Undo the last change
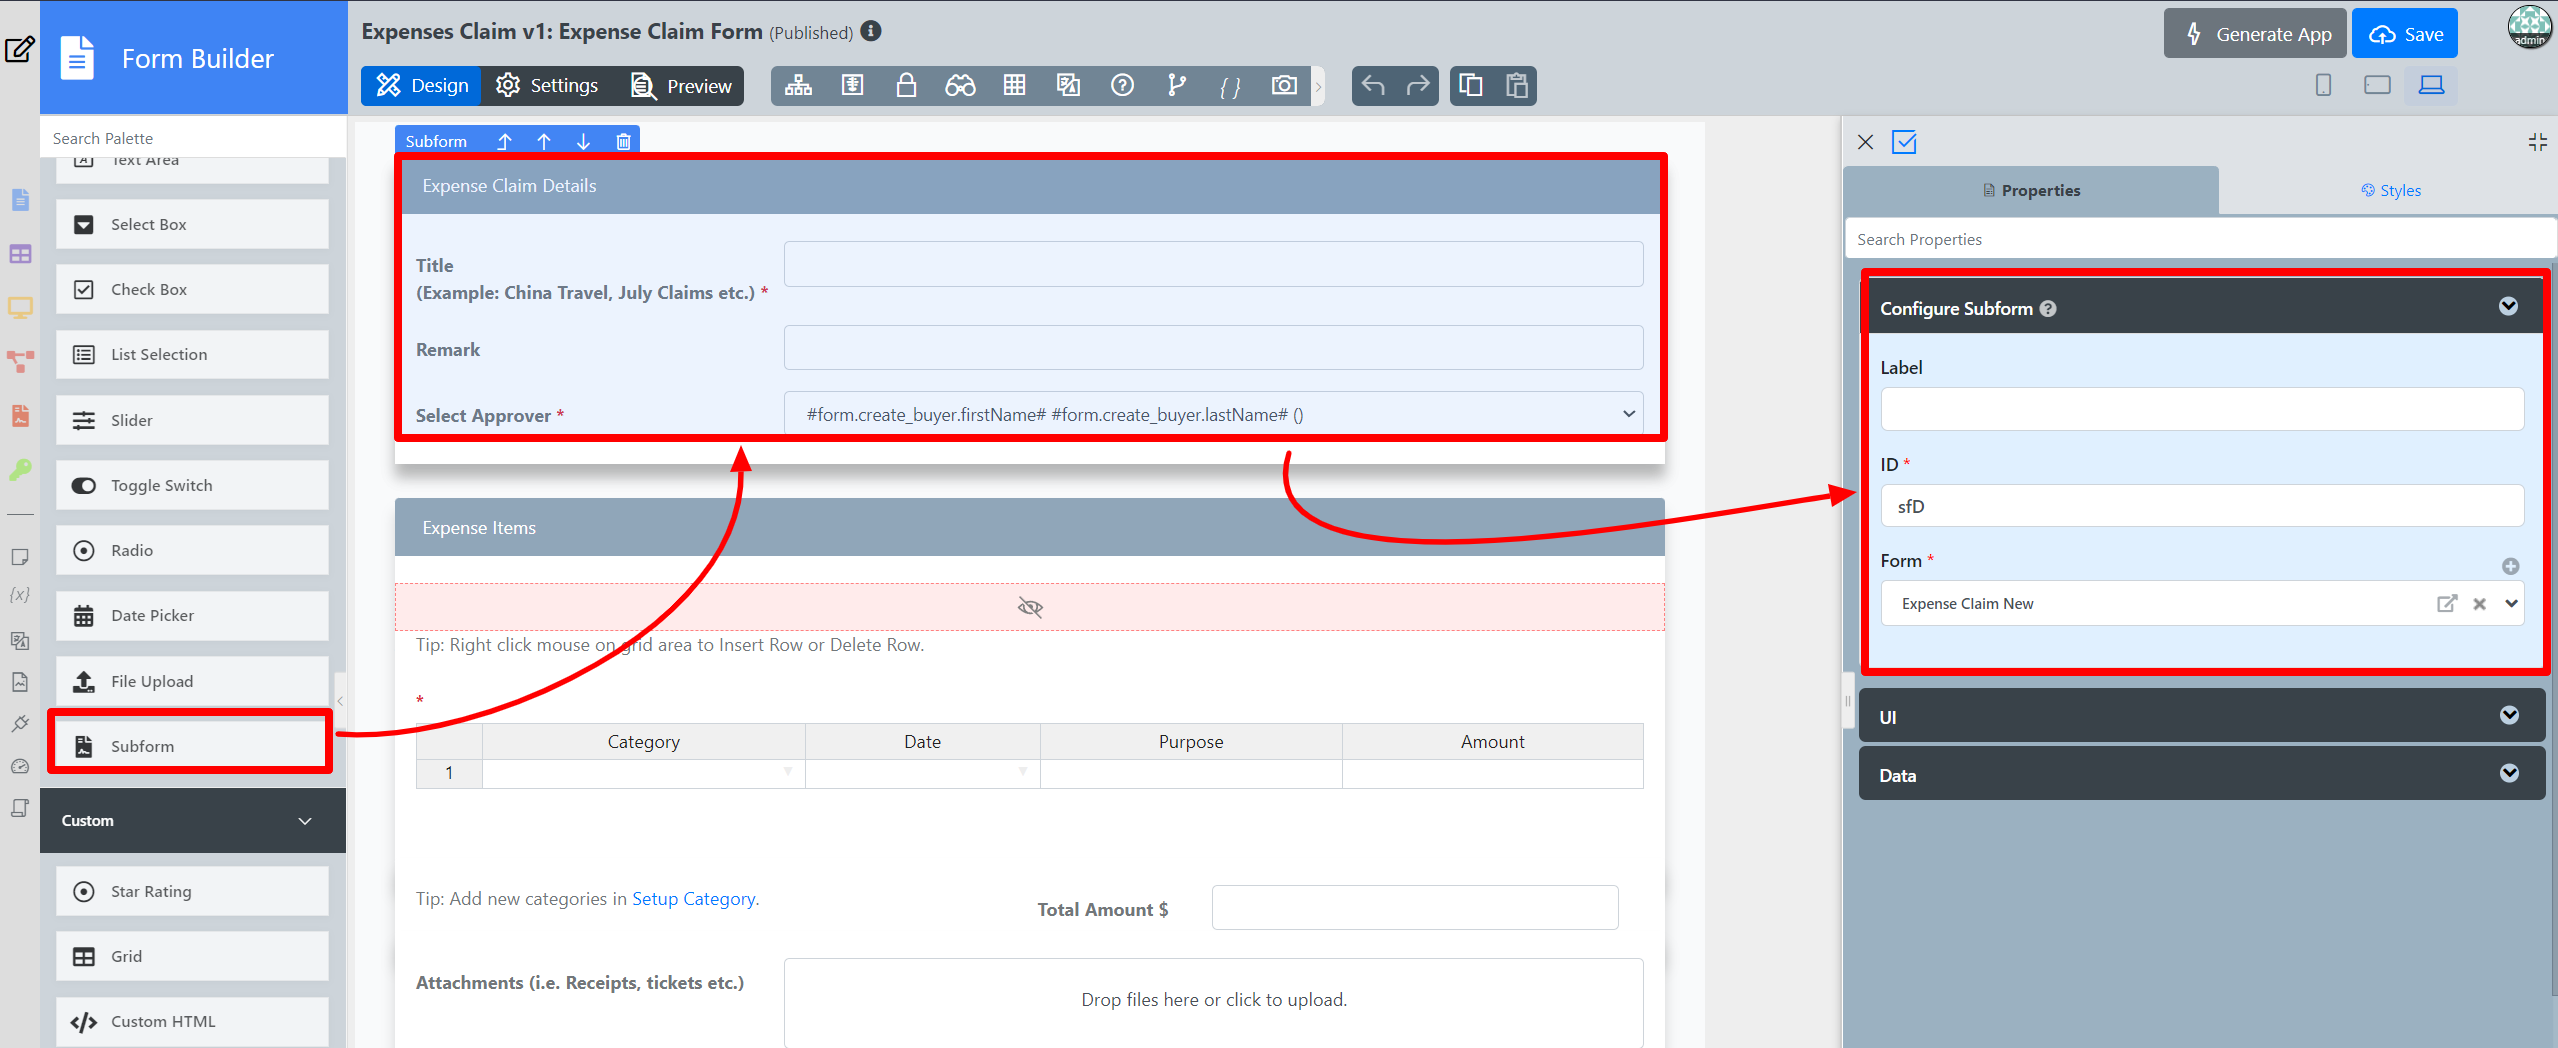 [1373, 86]
